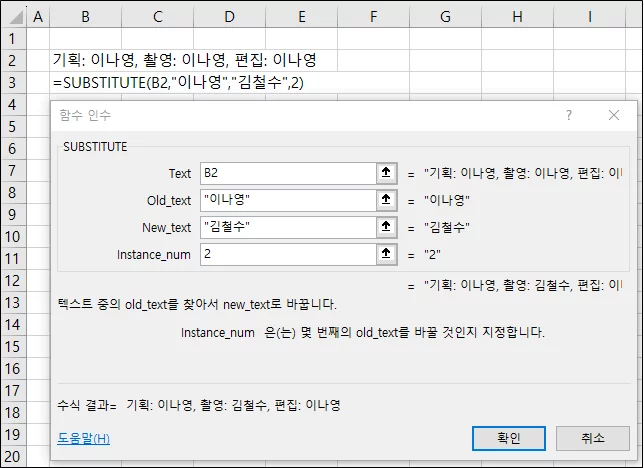Click the evaluated value "2" next to Instance_num
Viewport: 644px width, 468px height.
click(x=432, y=255)
